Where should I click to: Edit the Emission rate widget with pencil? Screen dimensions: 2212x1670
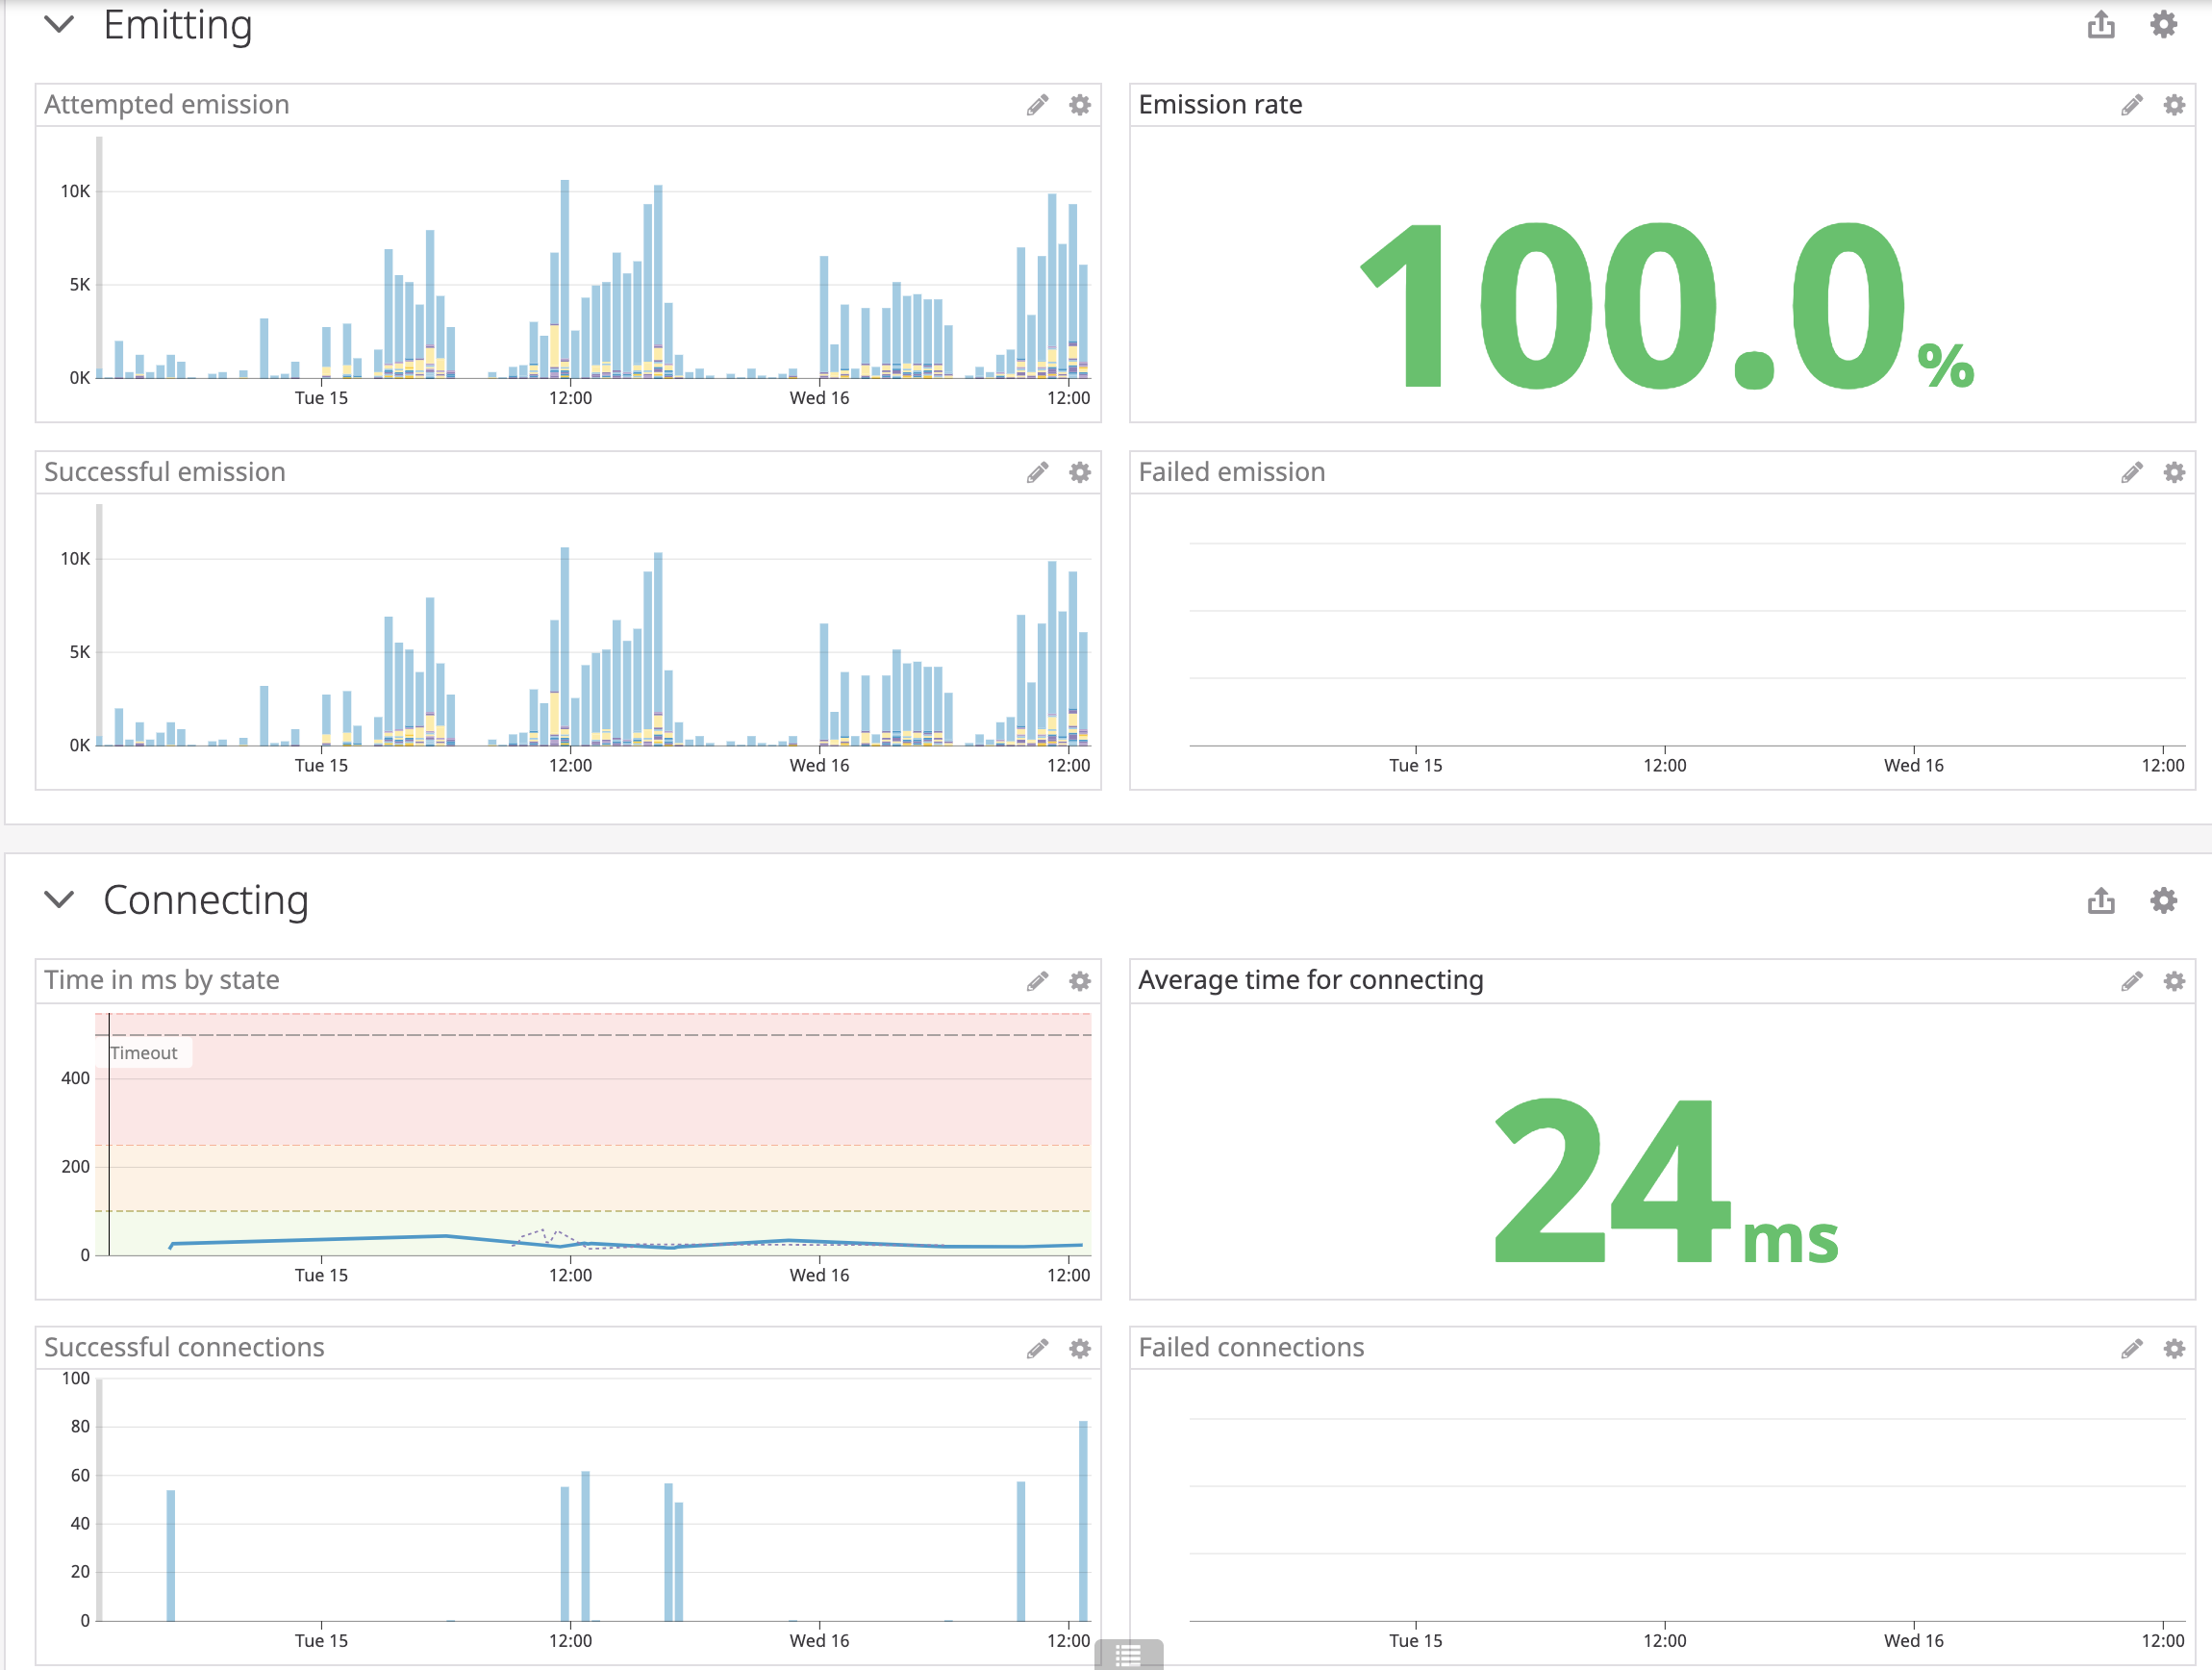pyautogui.click(x=2131, y=105)
